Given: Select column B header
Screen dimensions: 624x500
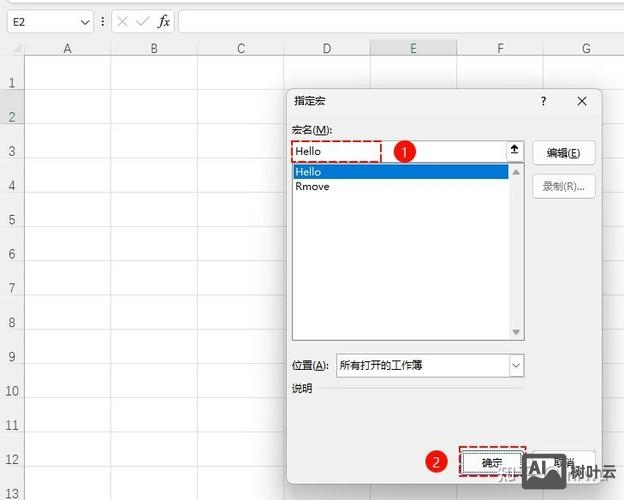Looking at the screenshot, I should pos(154,48).
